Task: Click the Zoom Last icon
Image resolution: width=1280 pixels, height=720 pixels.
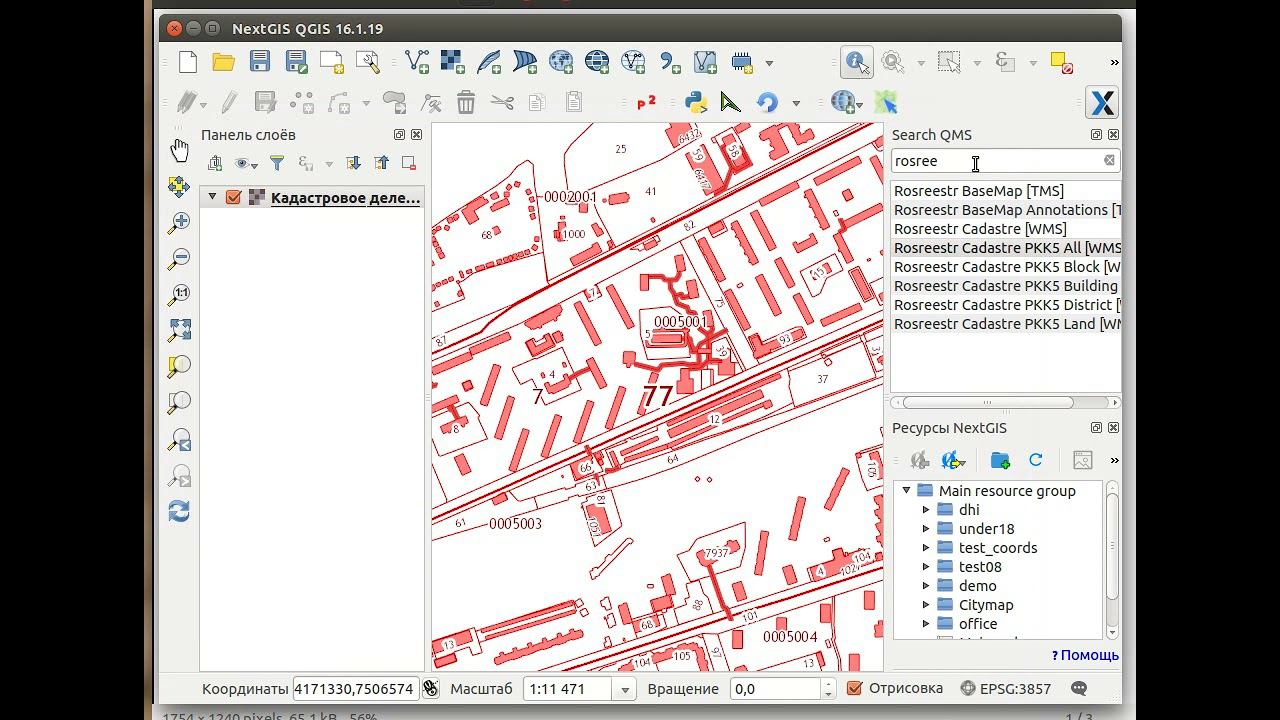Action: 179,439
